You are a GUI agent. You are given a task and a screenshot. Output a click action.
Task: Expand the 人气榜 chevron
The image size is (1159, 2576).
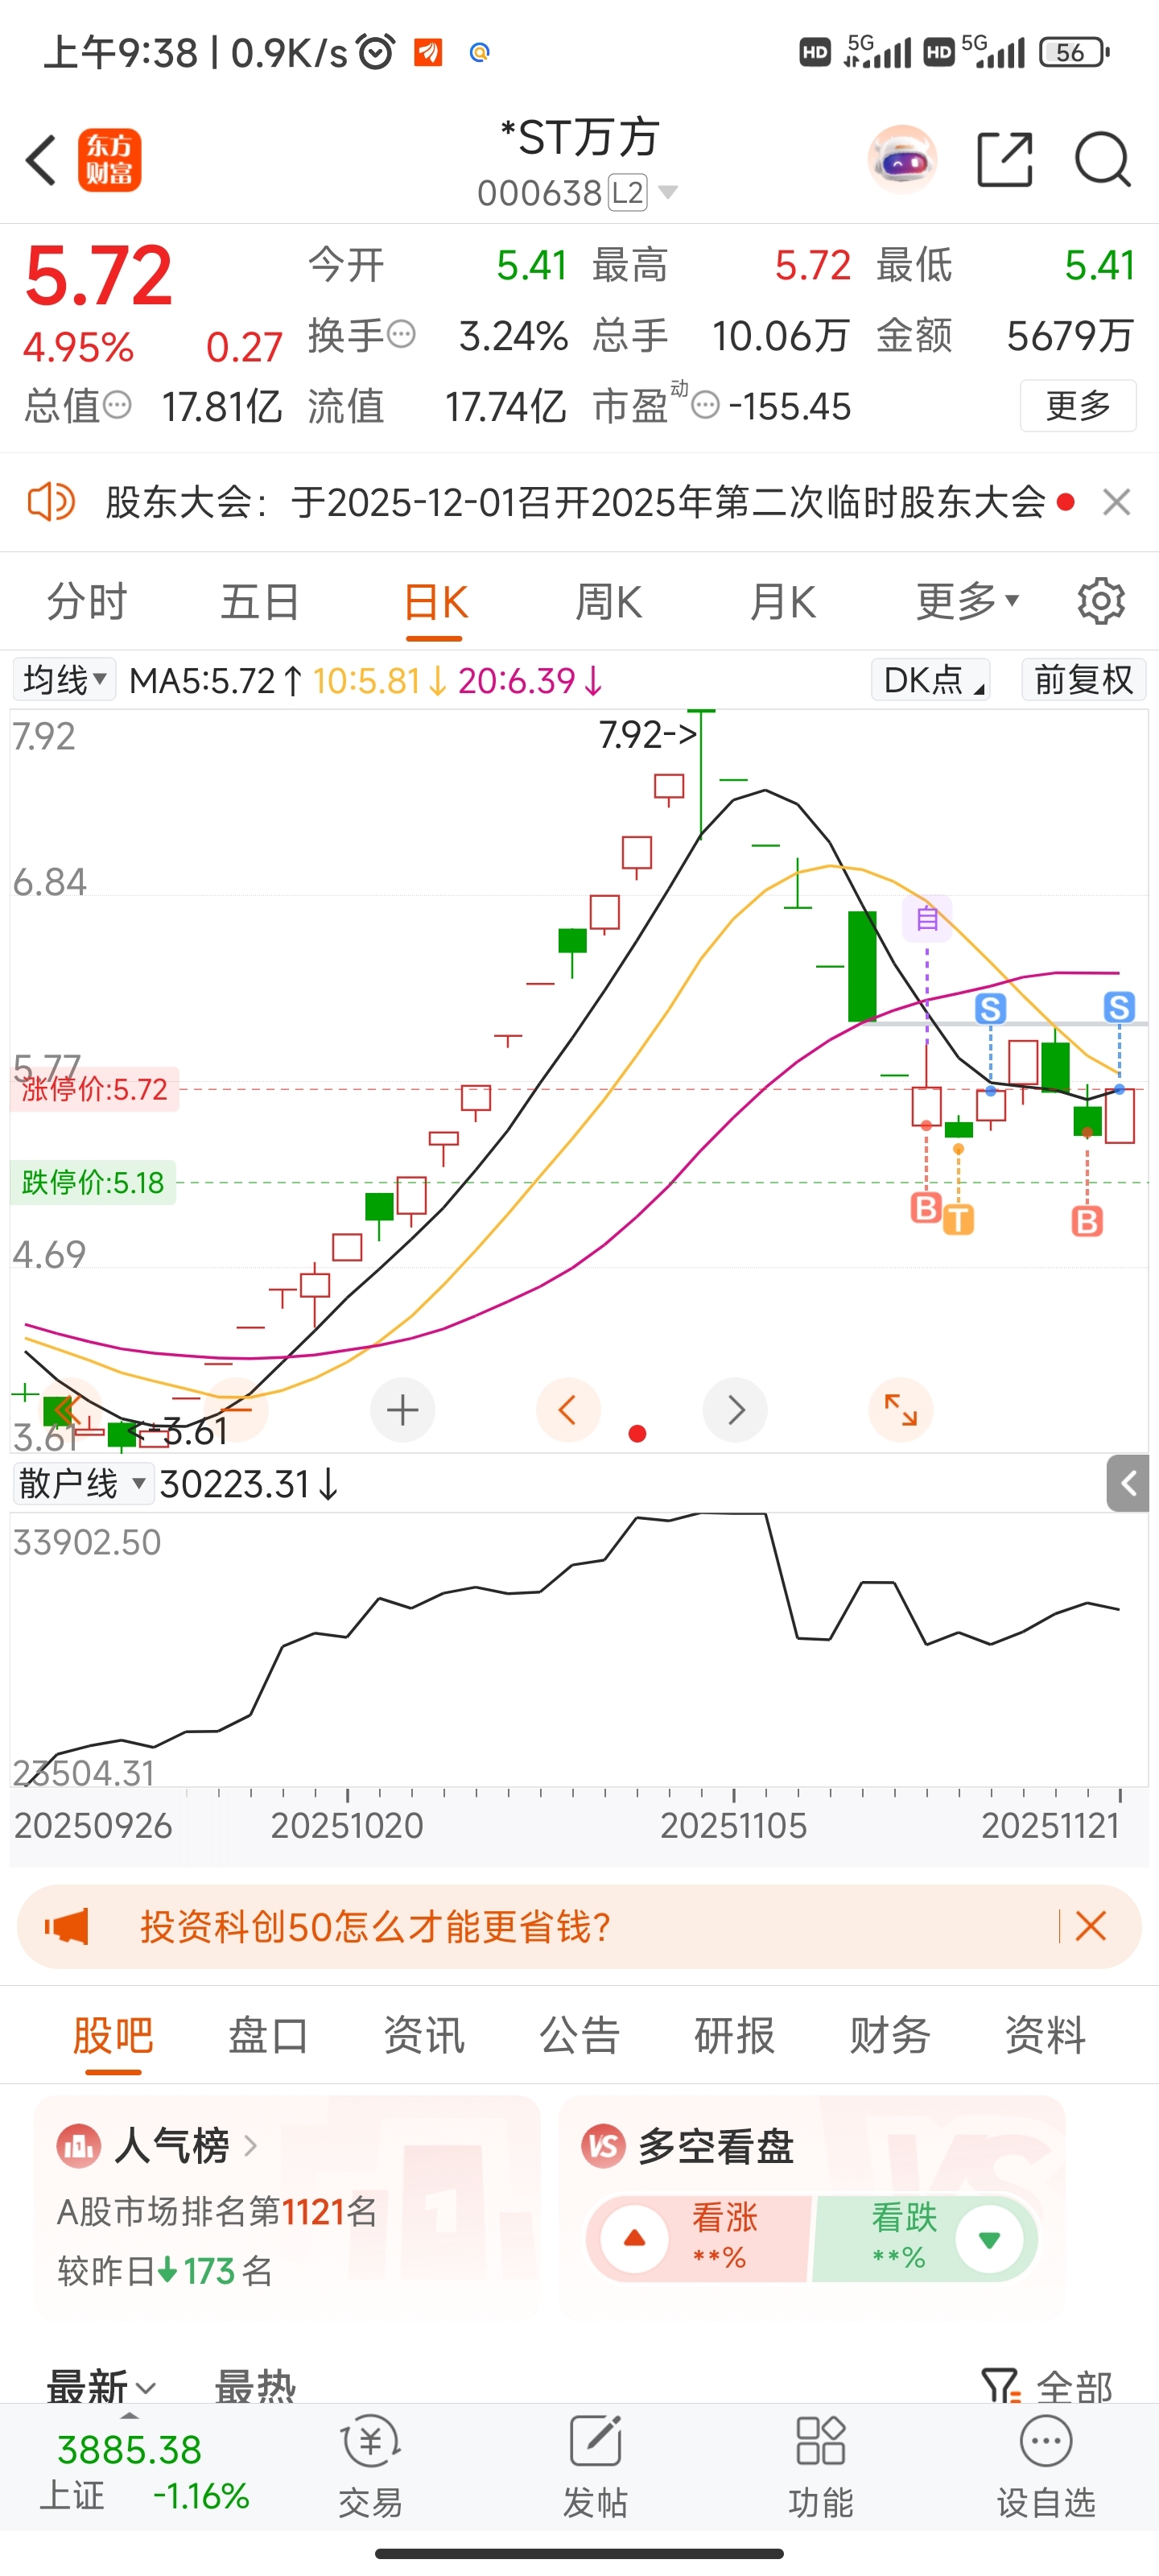[250, 2145]
